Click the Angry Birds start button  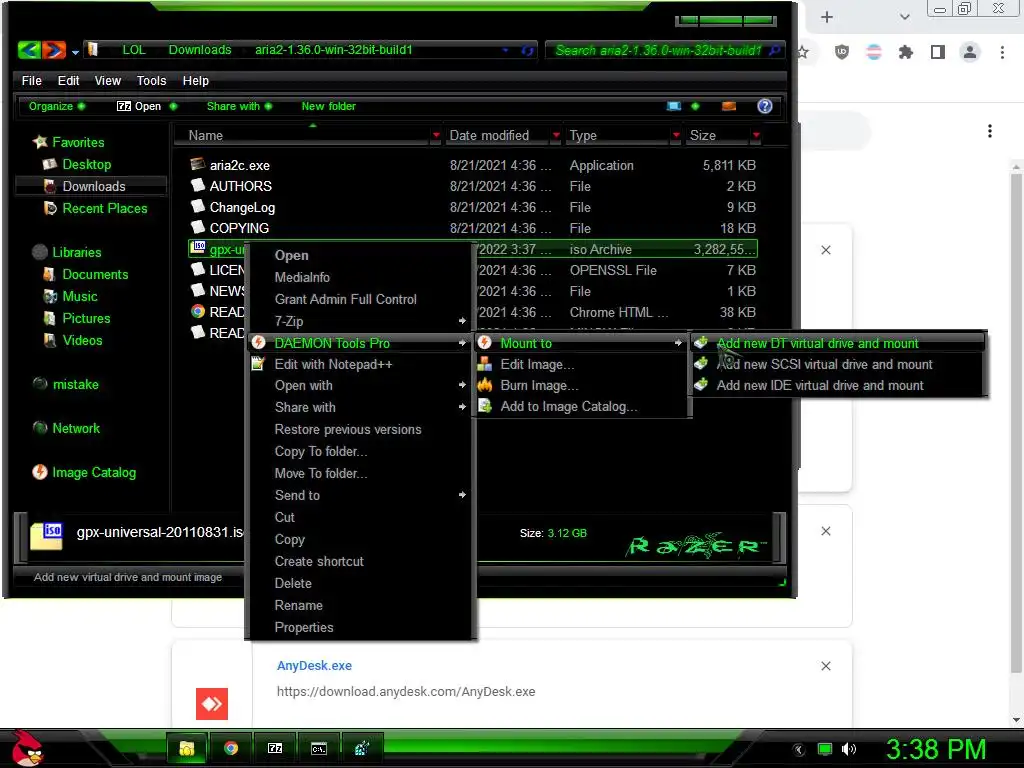[x=27, y=748]
